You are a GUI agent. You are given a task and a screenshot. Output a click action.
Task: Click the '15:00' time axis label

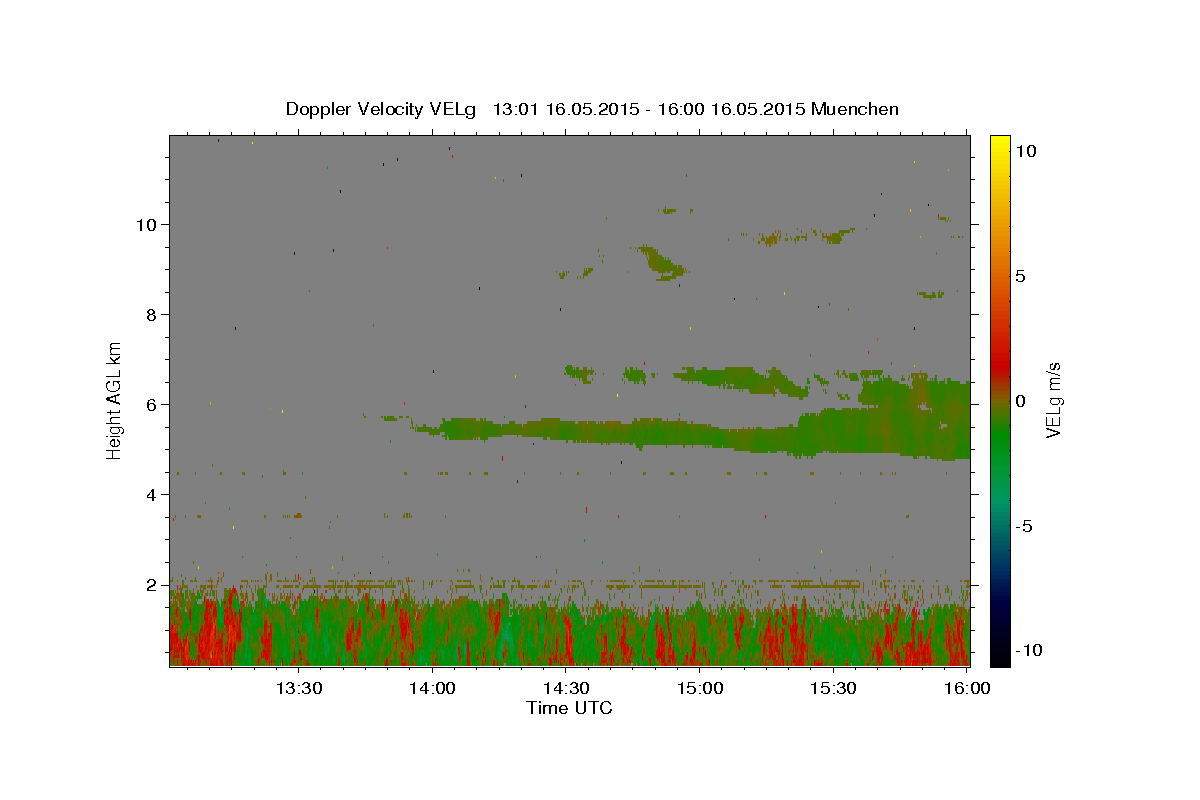[700, 688]
